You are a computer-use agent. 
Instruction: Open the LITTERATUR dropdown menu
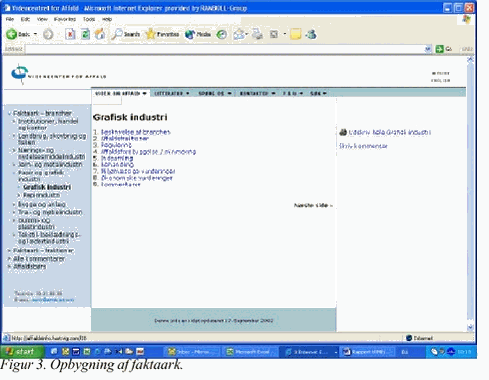pos(172,93)
